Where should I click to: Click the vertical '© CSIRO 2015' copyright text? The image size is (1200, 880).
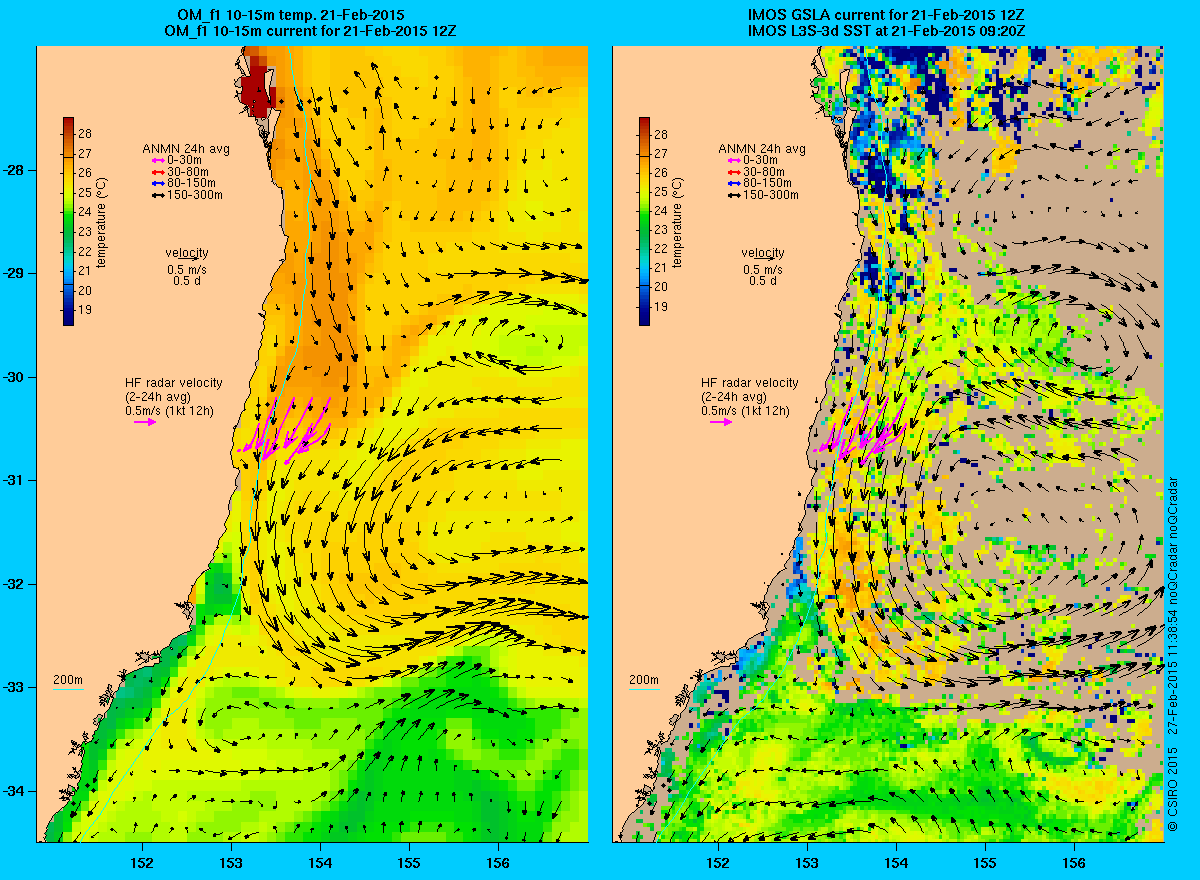pos(1174,787)
